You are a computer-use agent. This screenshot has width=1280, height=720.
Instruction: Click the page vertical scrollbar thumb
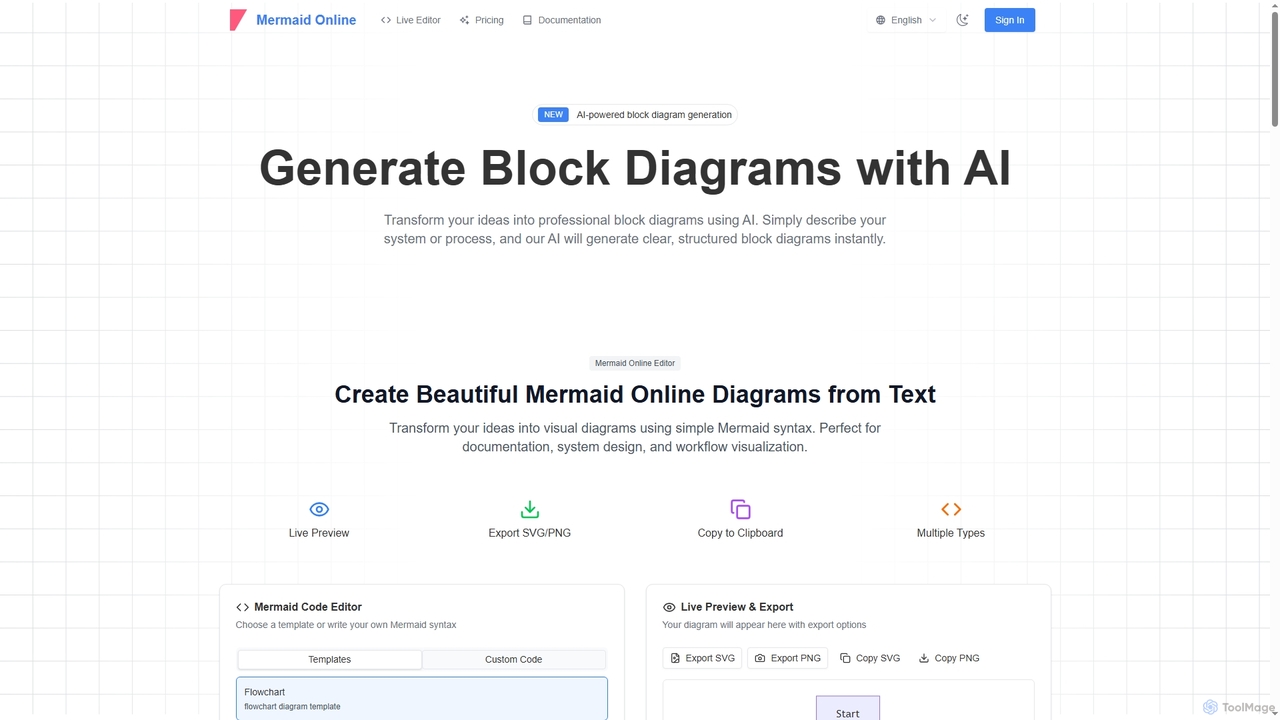click(1274, 67)
